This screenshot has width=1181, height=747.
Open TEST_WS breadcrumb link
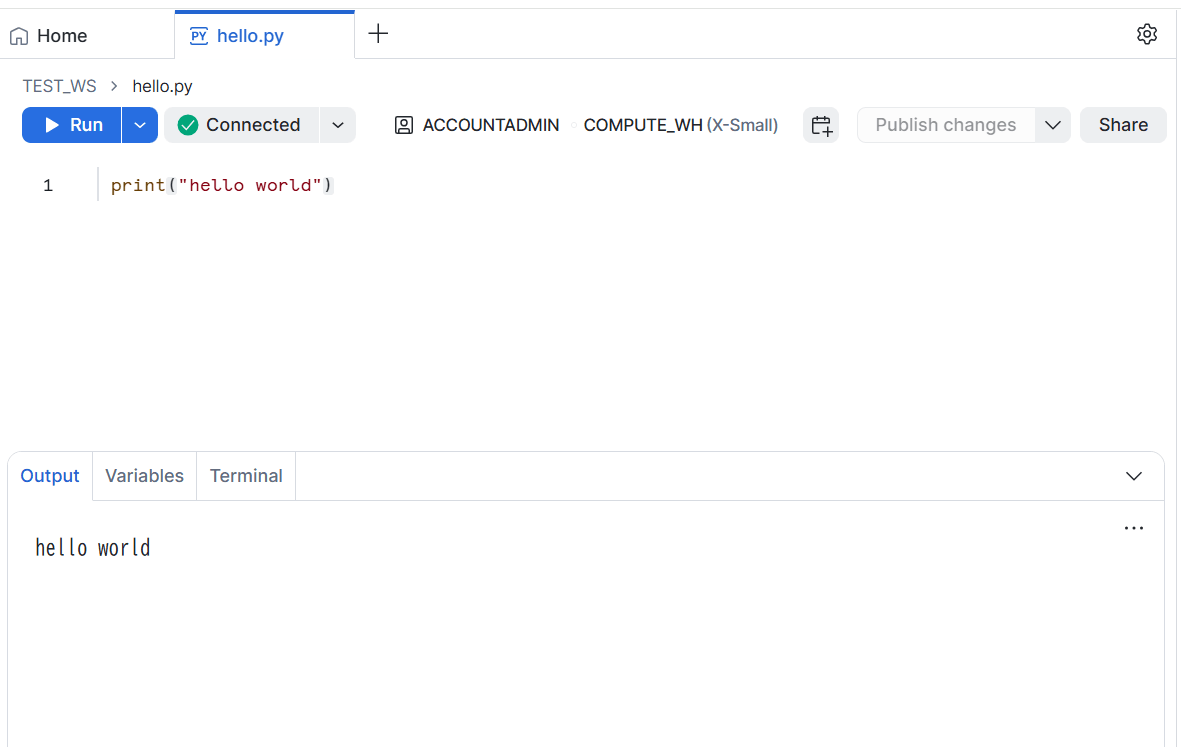pos(60,86)
